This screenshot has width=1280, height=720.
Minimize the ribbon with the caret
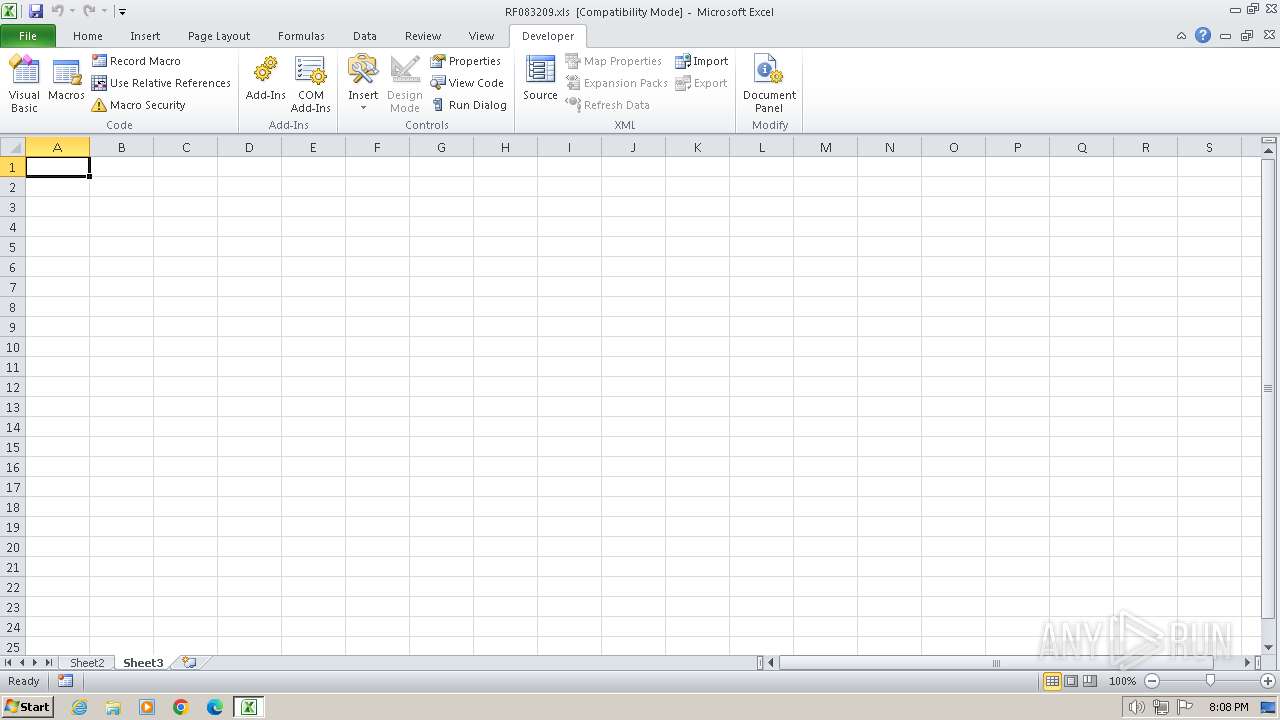(1182, 36)
